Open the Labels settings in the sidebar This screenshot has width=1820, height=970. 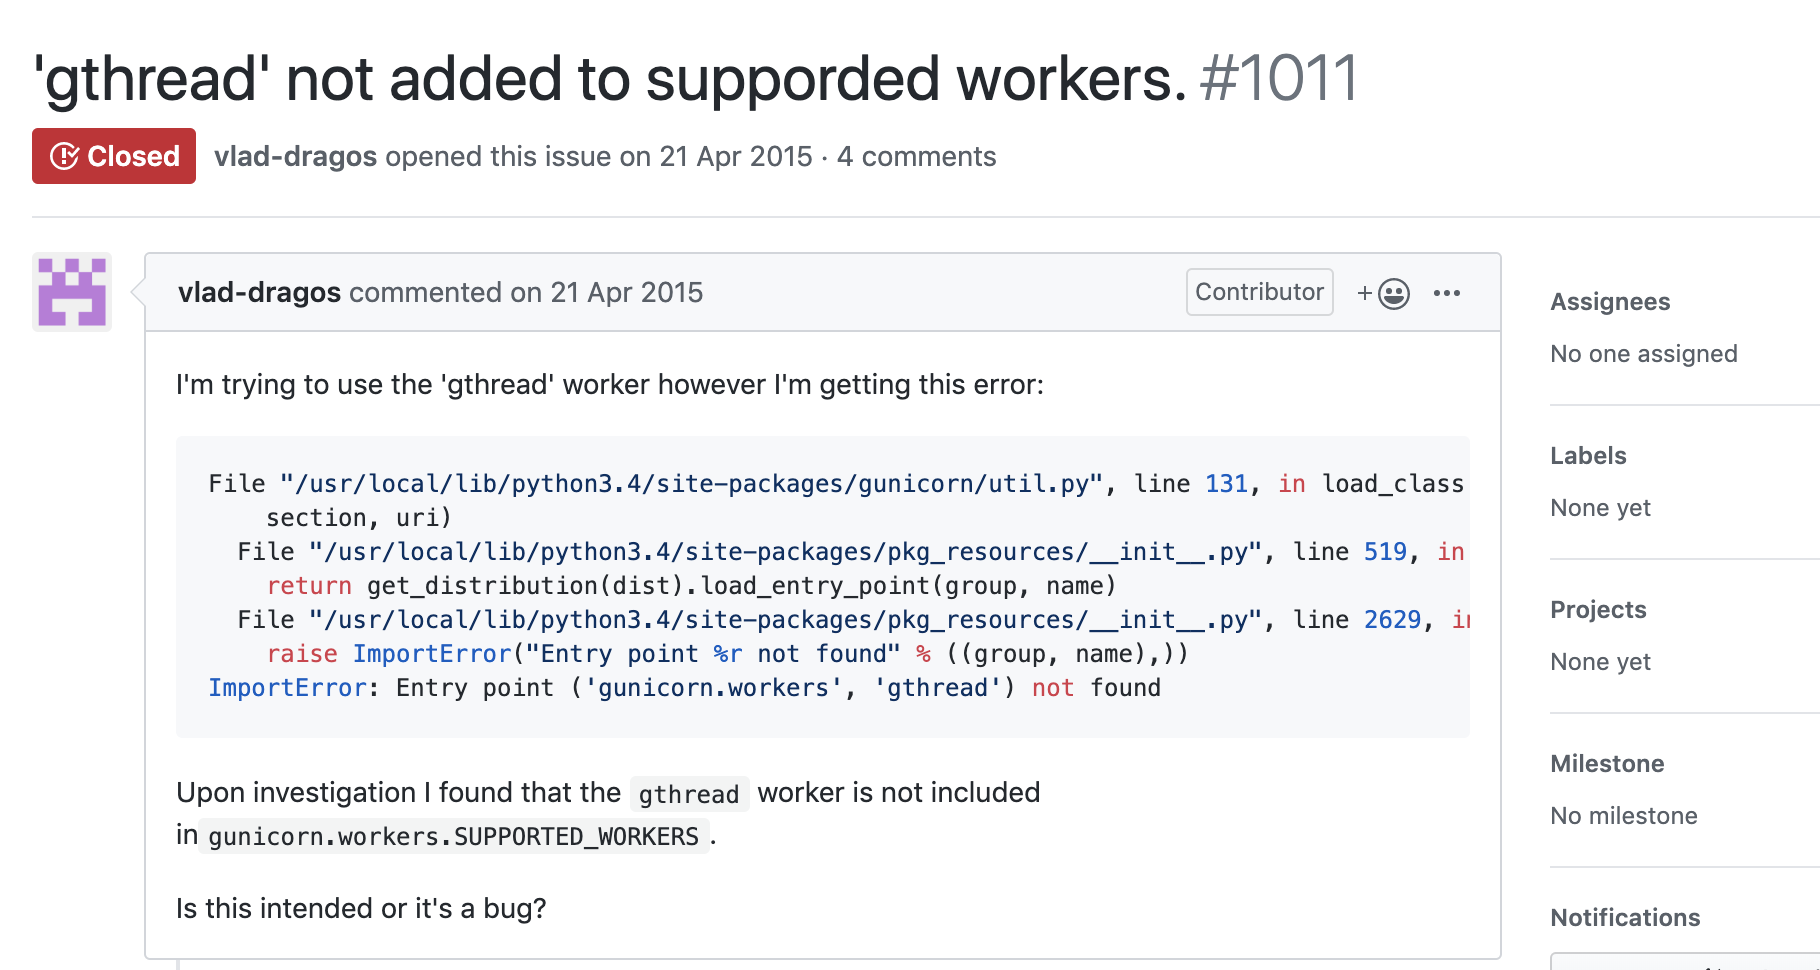coord(1587,455)
